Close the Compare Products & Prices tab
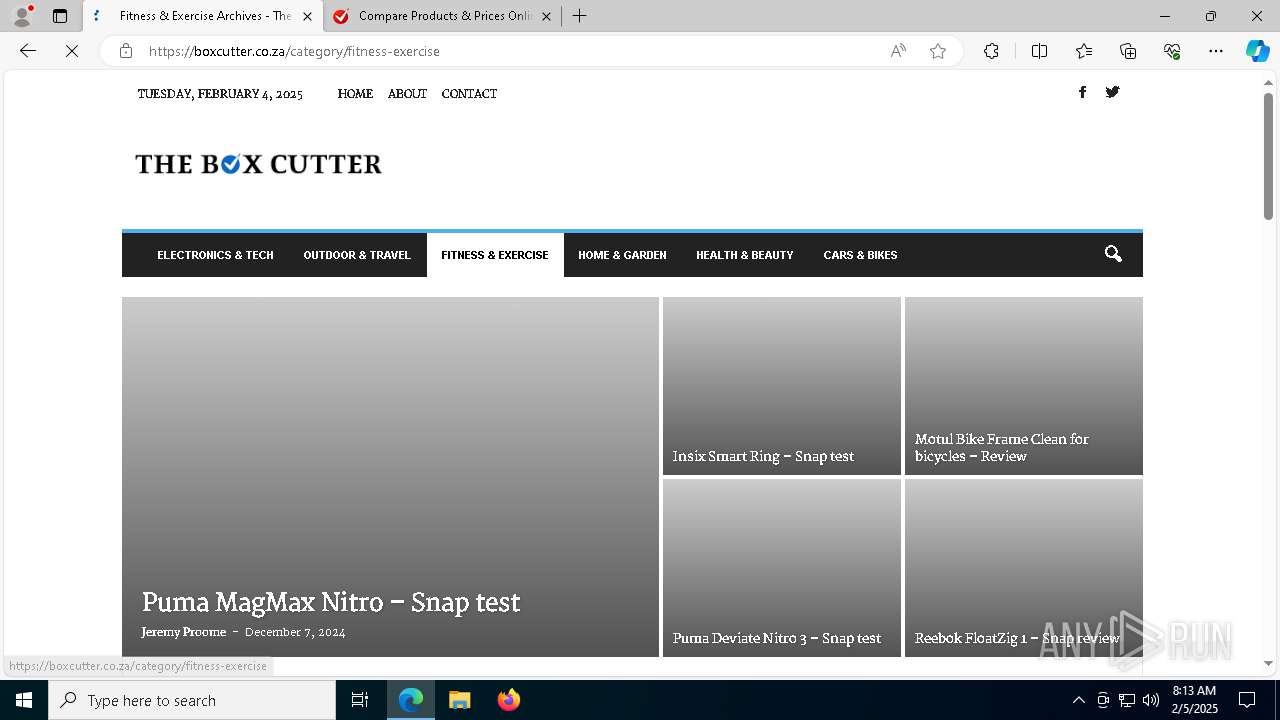This screenshot has width=1280, height=720. click(546, 16)
